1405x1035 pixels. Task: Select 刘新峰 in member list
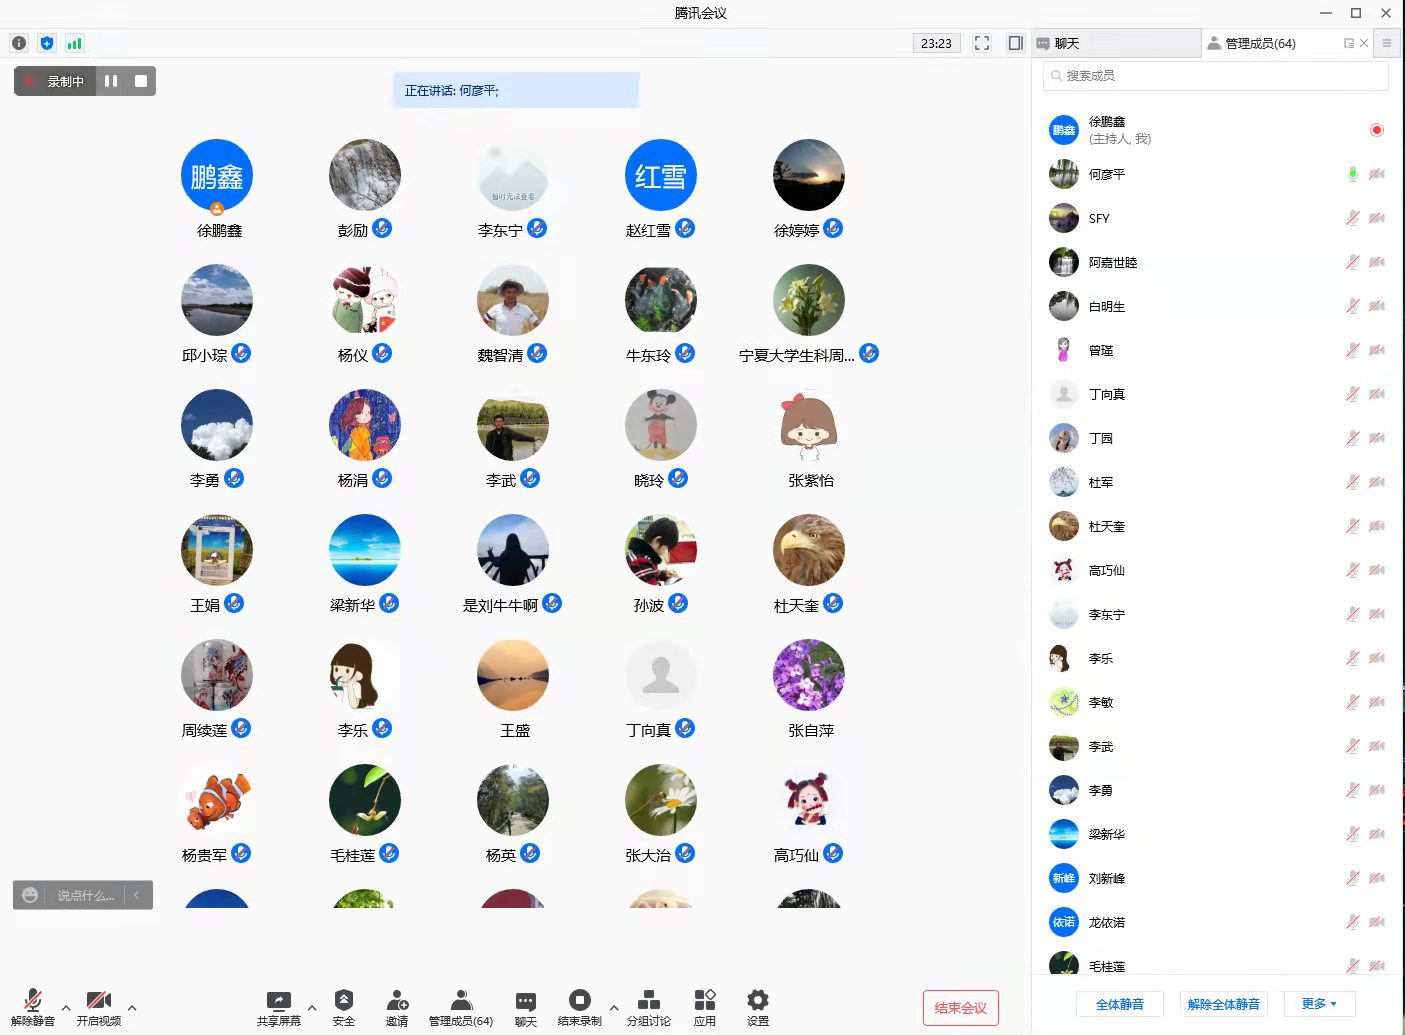[x=1216, y=878]
